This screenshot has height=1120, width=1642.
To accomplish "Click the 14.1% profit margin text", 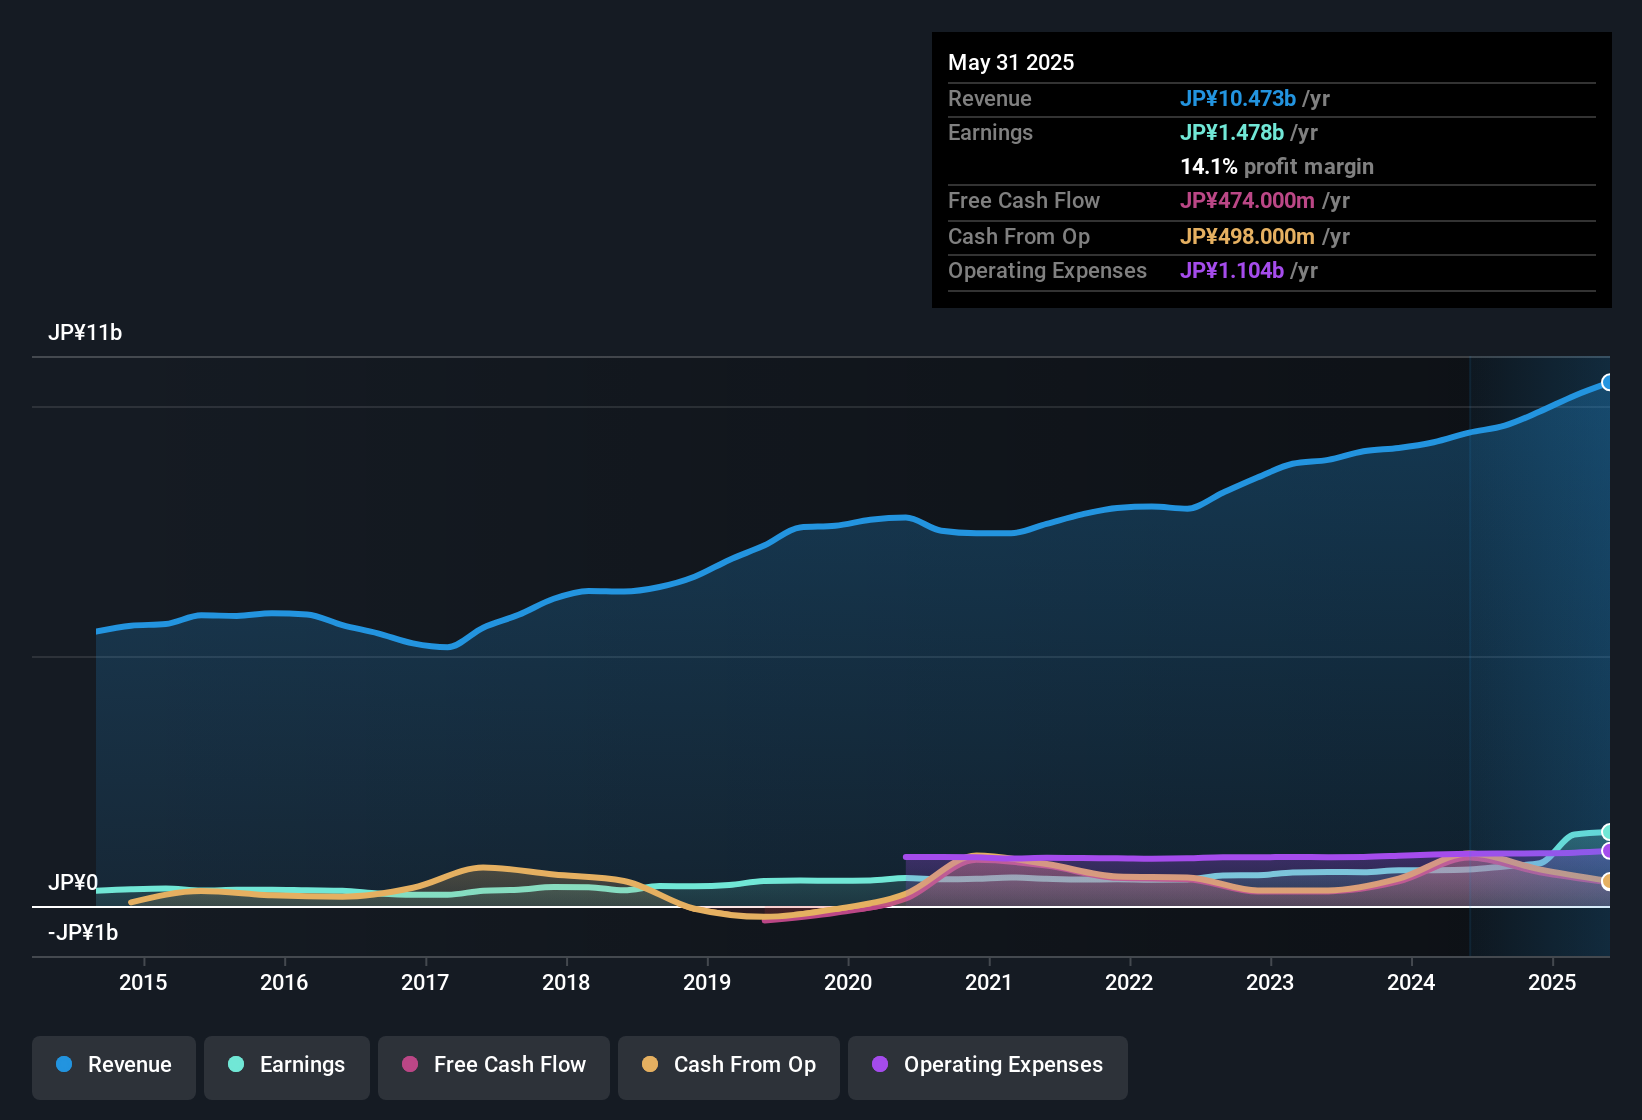I will click(x=1277, y=166).
